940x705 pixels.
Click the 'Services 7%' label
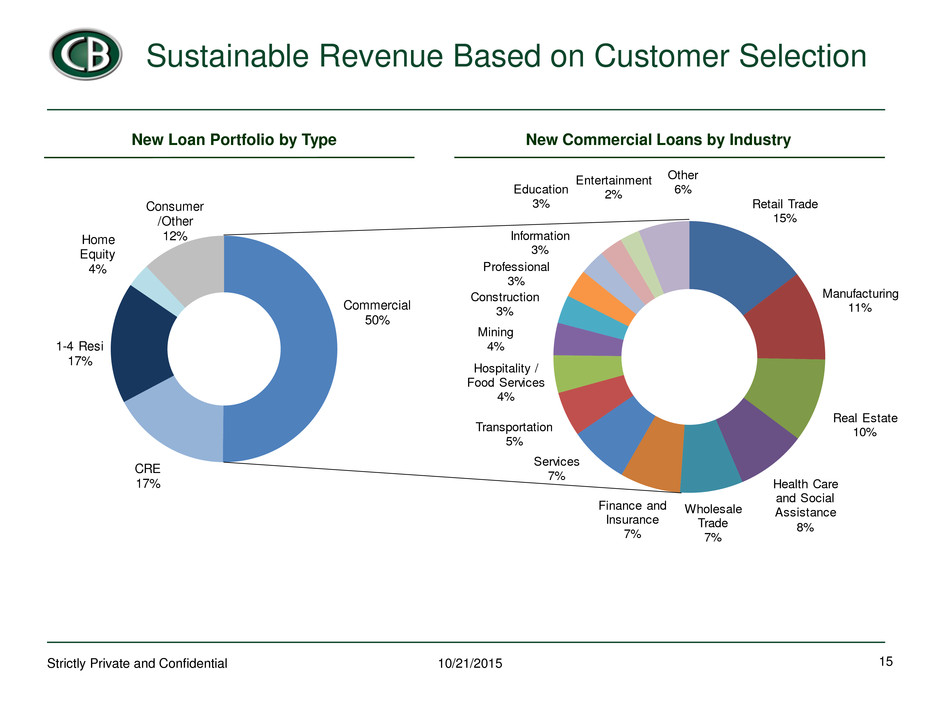[x=556, y=469]
